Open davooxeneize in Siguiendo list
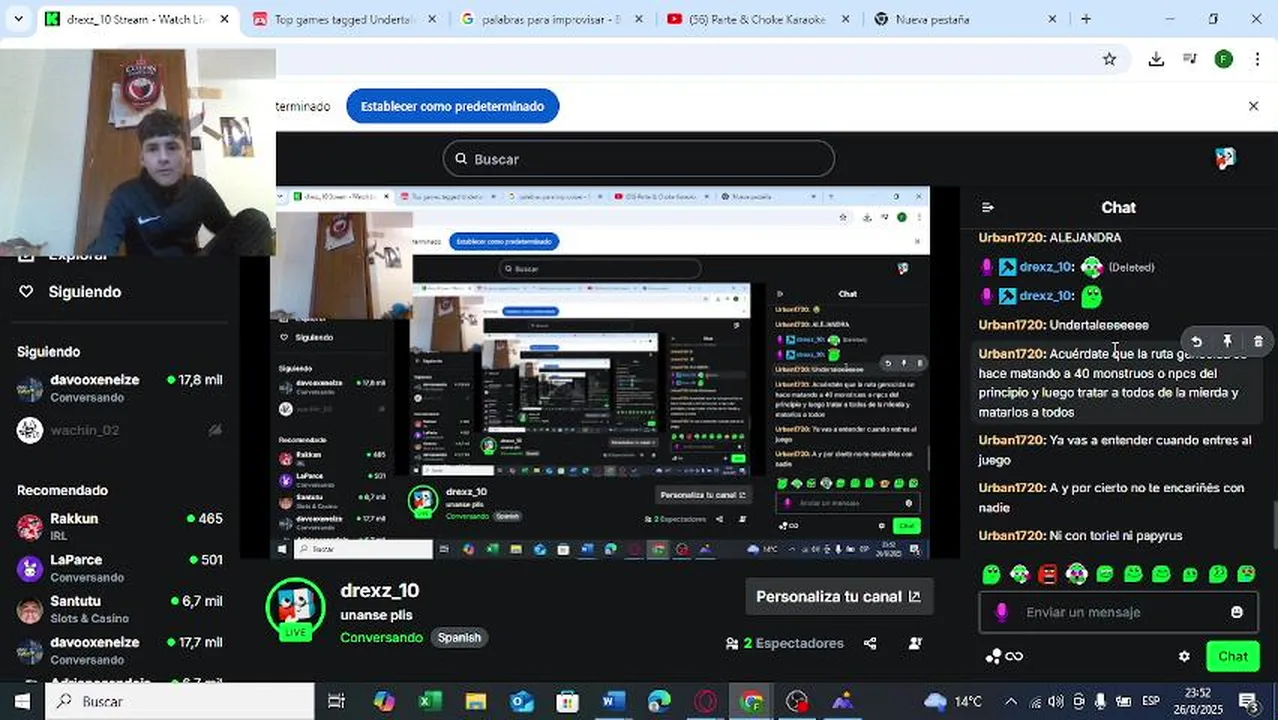This screenshot has height=720, width=1278. 120,388
